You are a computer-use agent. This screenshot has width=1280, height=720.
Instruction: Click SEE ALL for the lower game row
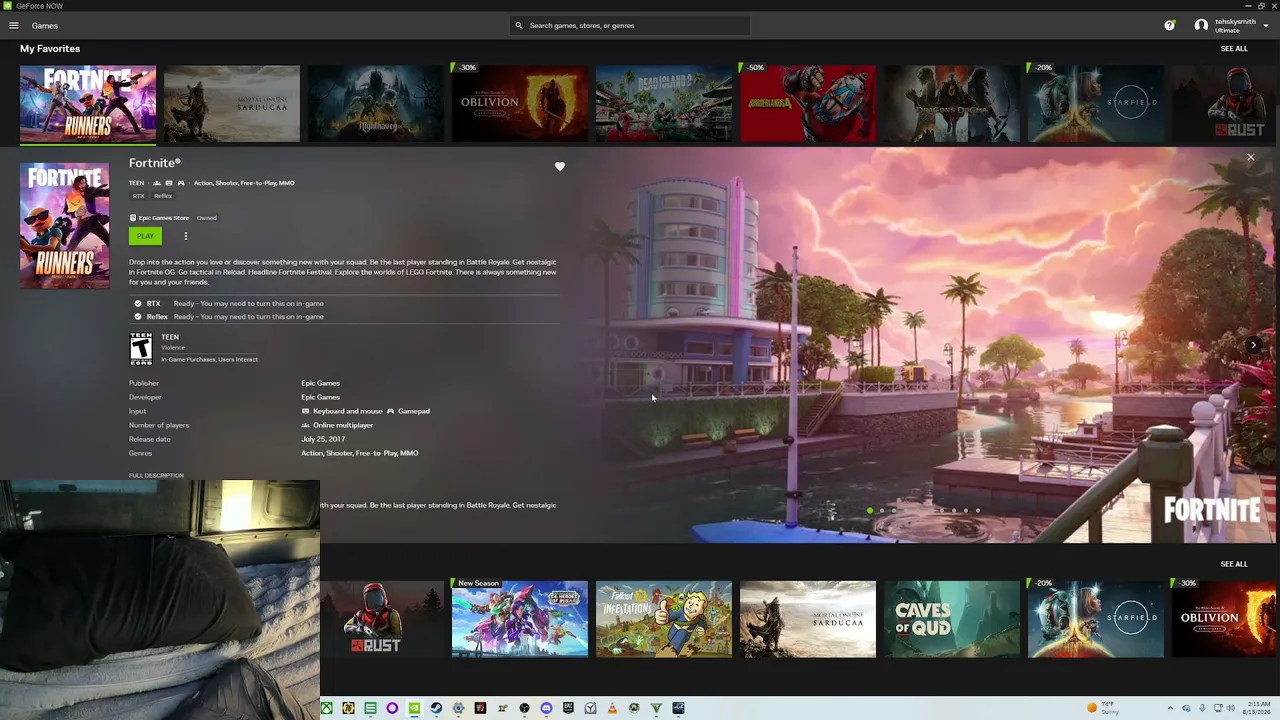[x=1234, y=564]
